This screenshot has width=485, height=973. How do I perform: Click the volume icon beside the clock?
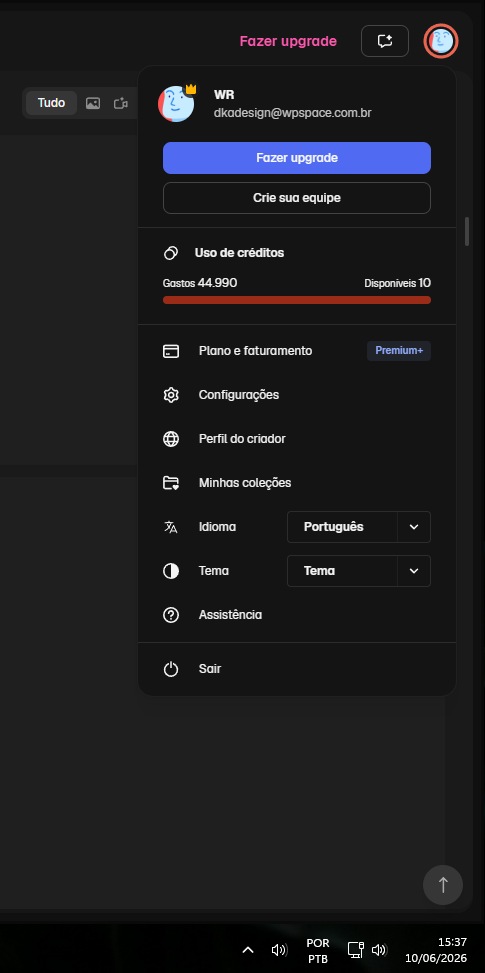coord(379,950)
